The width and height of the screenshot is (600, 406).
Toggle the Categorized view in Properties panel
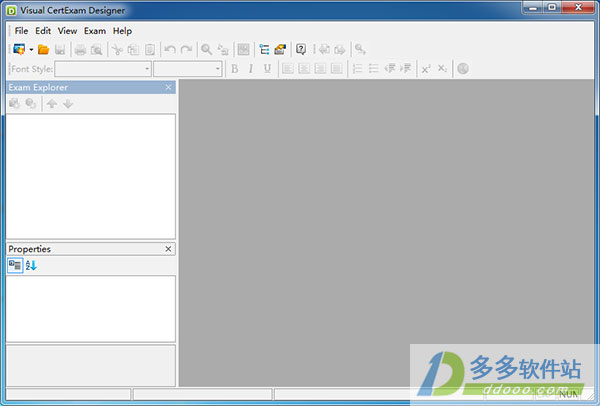click(15, 265)
